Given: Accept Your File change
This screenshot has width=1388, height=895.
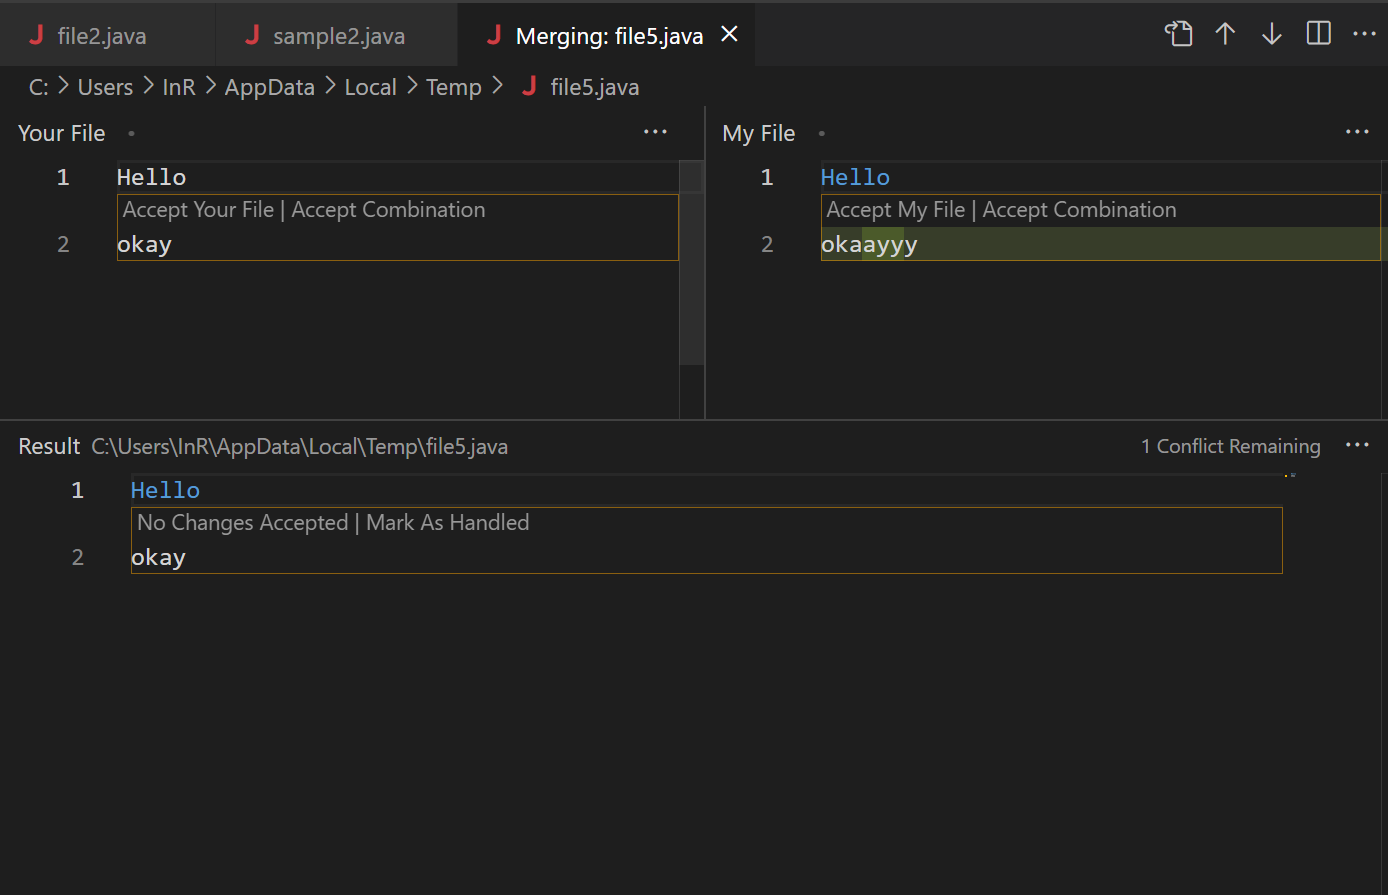Looking at the screenshot, I should 198,210.
